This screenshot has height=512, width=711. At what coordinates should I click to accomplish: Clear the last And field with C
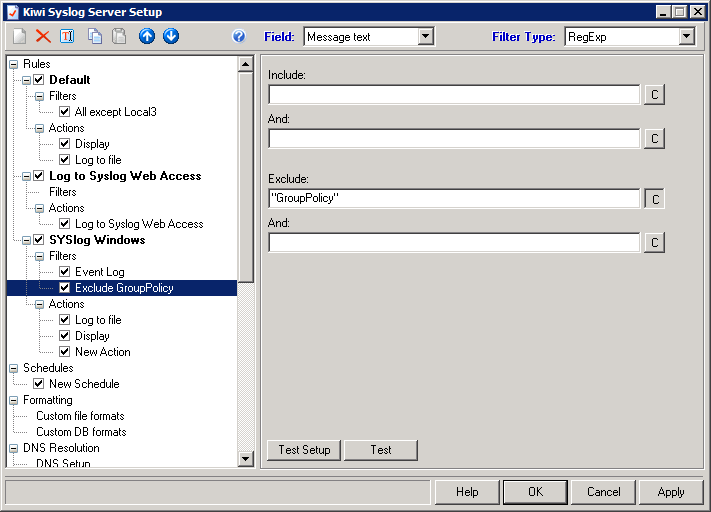click(x=654, y=242)
